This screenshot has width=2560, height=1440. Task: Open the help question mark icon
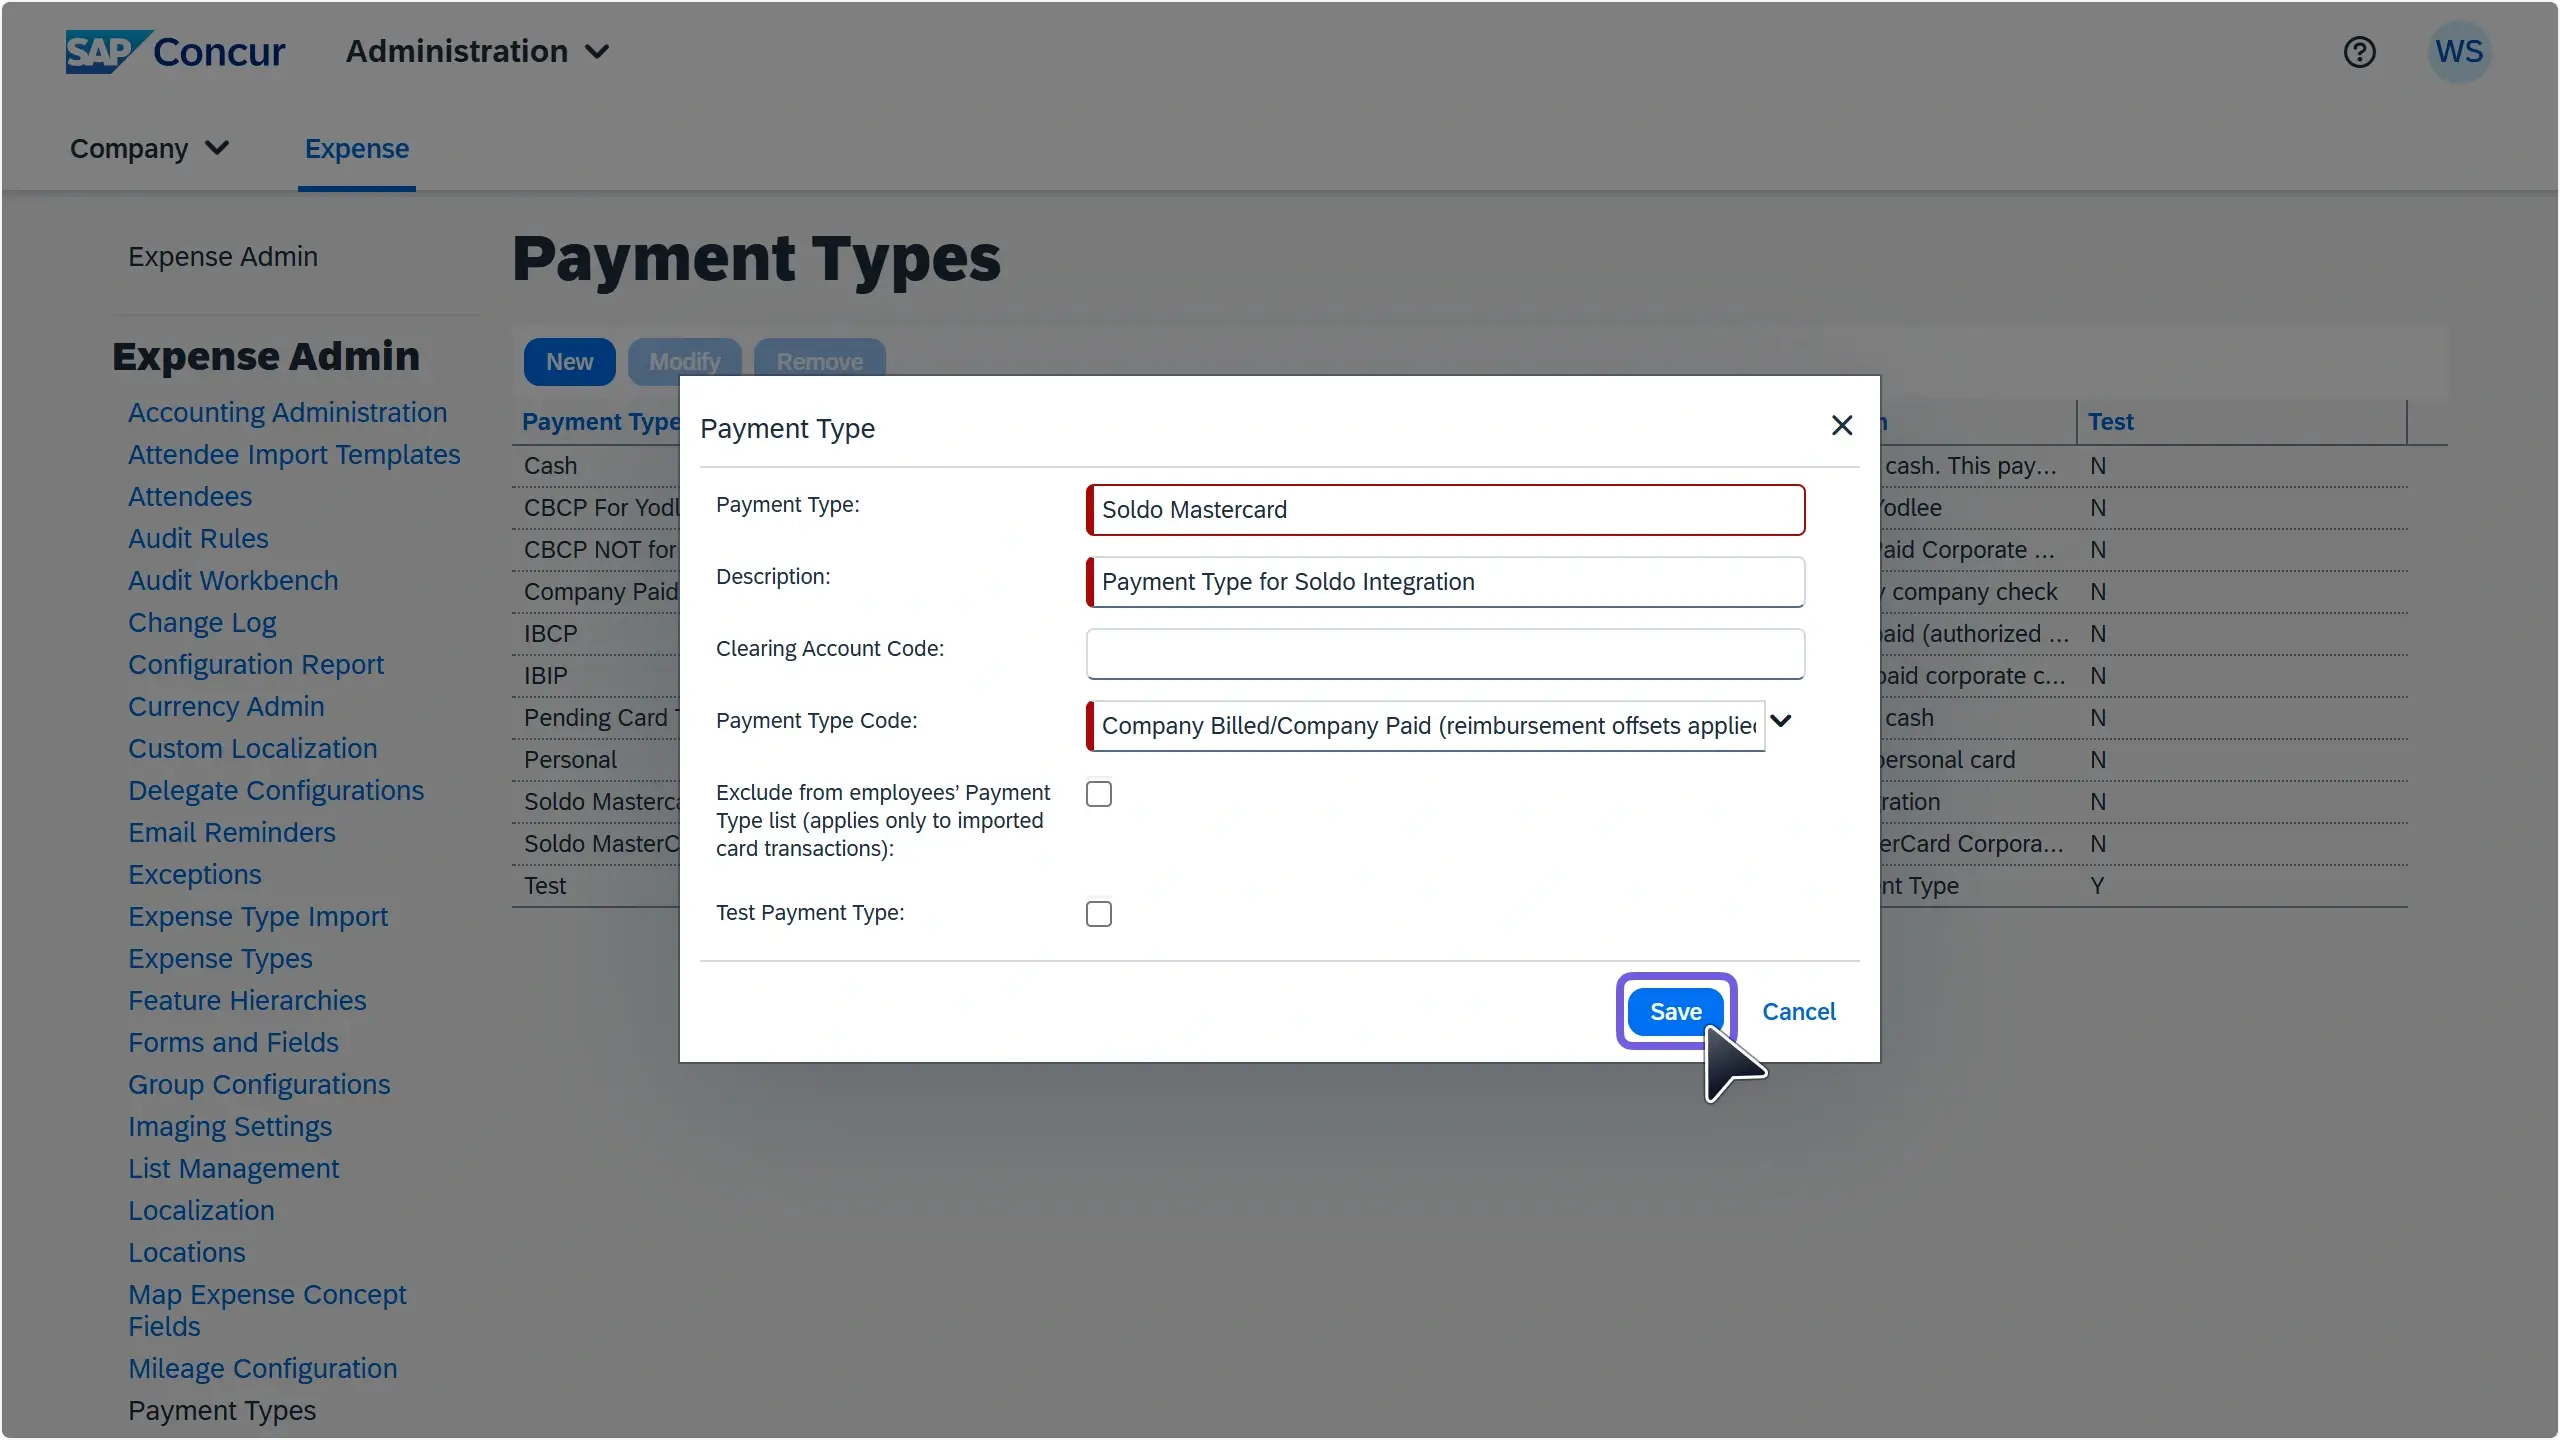pos(2359,51)
